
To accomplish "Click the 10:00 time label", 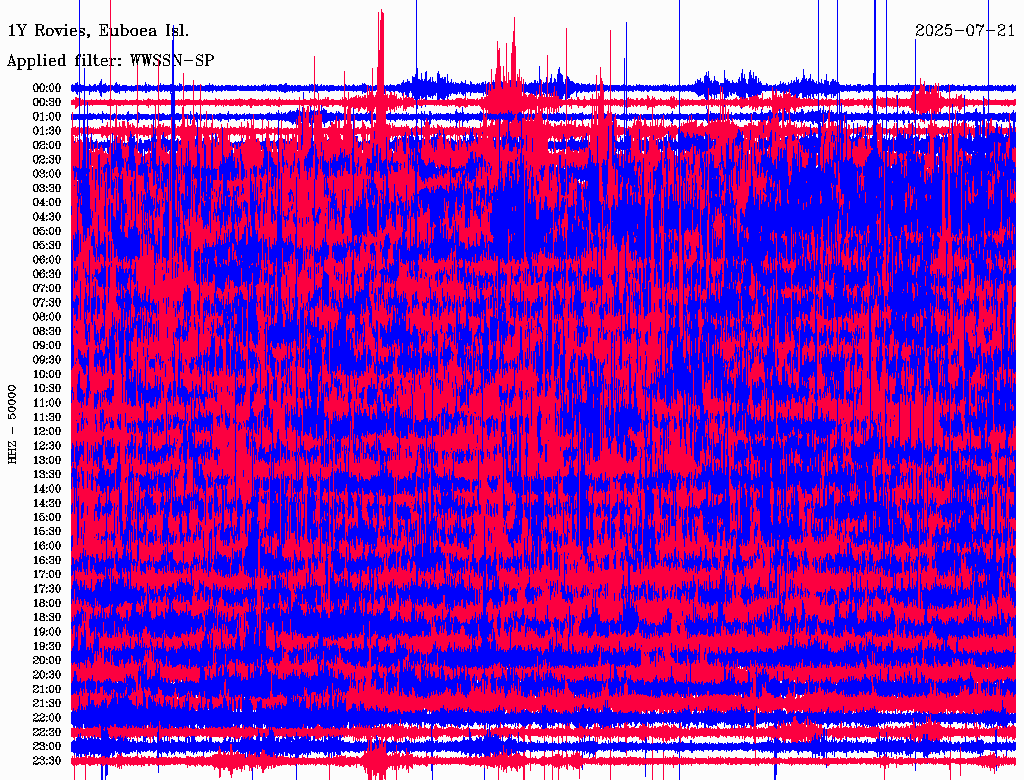I will [x=47, y=374].
